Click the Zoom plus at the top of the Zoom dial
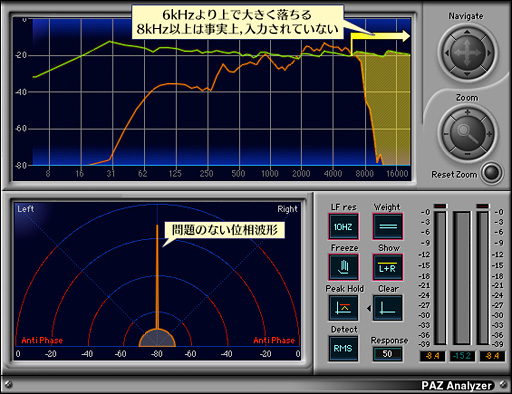Image resolution: width=512 pixels, height=394 pixels. coord(467,112)
